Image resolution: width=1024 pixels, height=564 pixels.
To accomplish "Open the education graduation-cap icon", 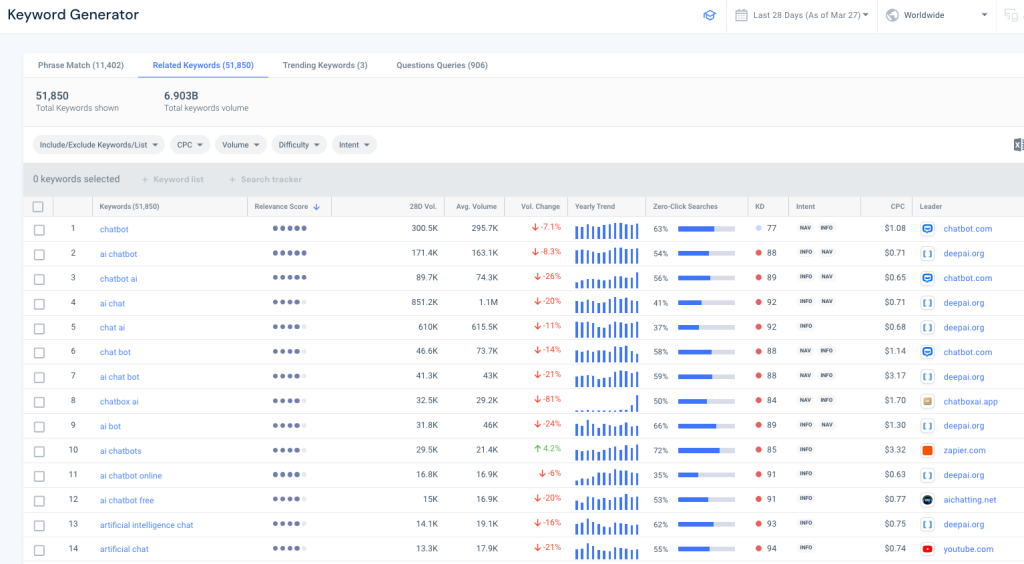I will (709, 15).
